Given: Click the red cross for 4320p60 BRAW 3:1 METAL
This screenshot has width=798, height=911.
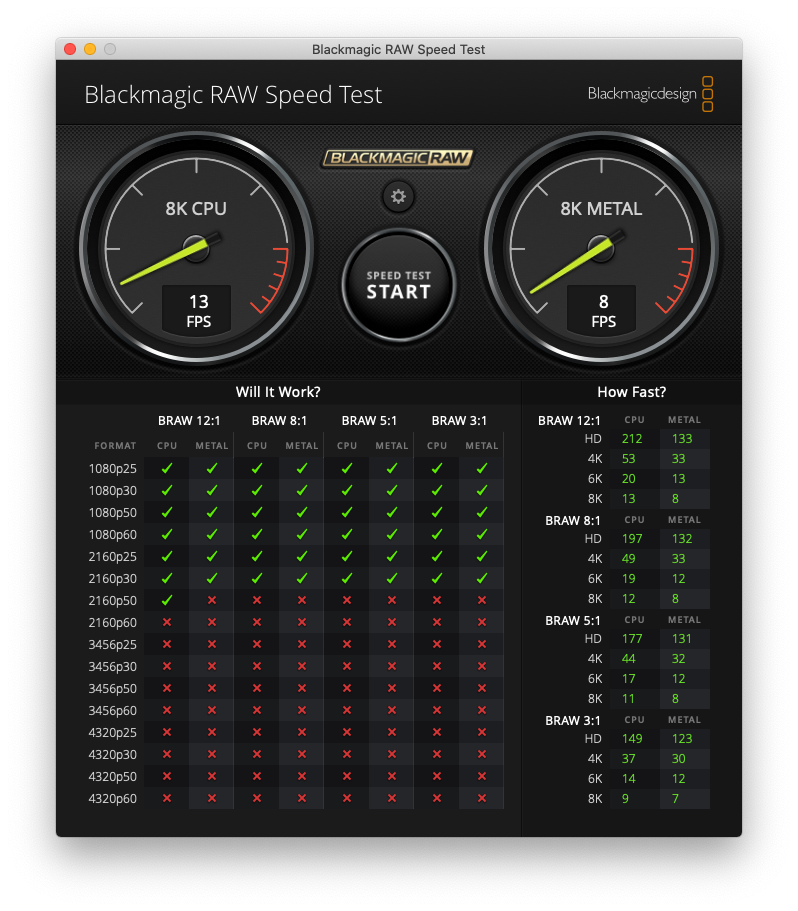Looking at the screenshot, I should click(481, 798).
